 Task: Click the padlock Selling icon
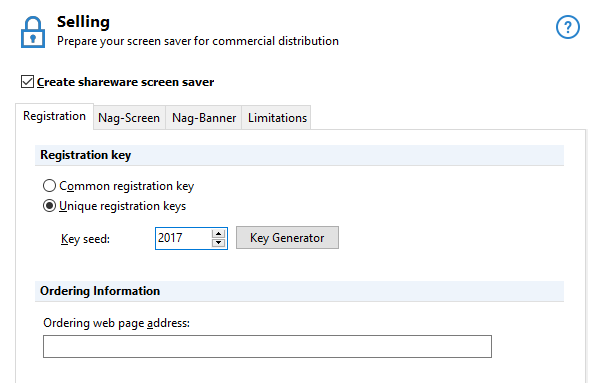[33, 32]
